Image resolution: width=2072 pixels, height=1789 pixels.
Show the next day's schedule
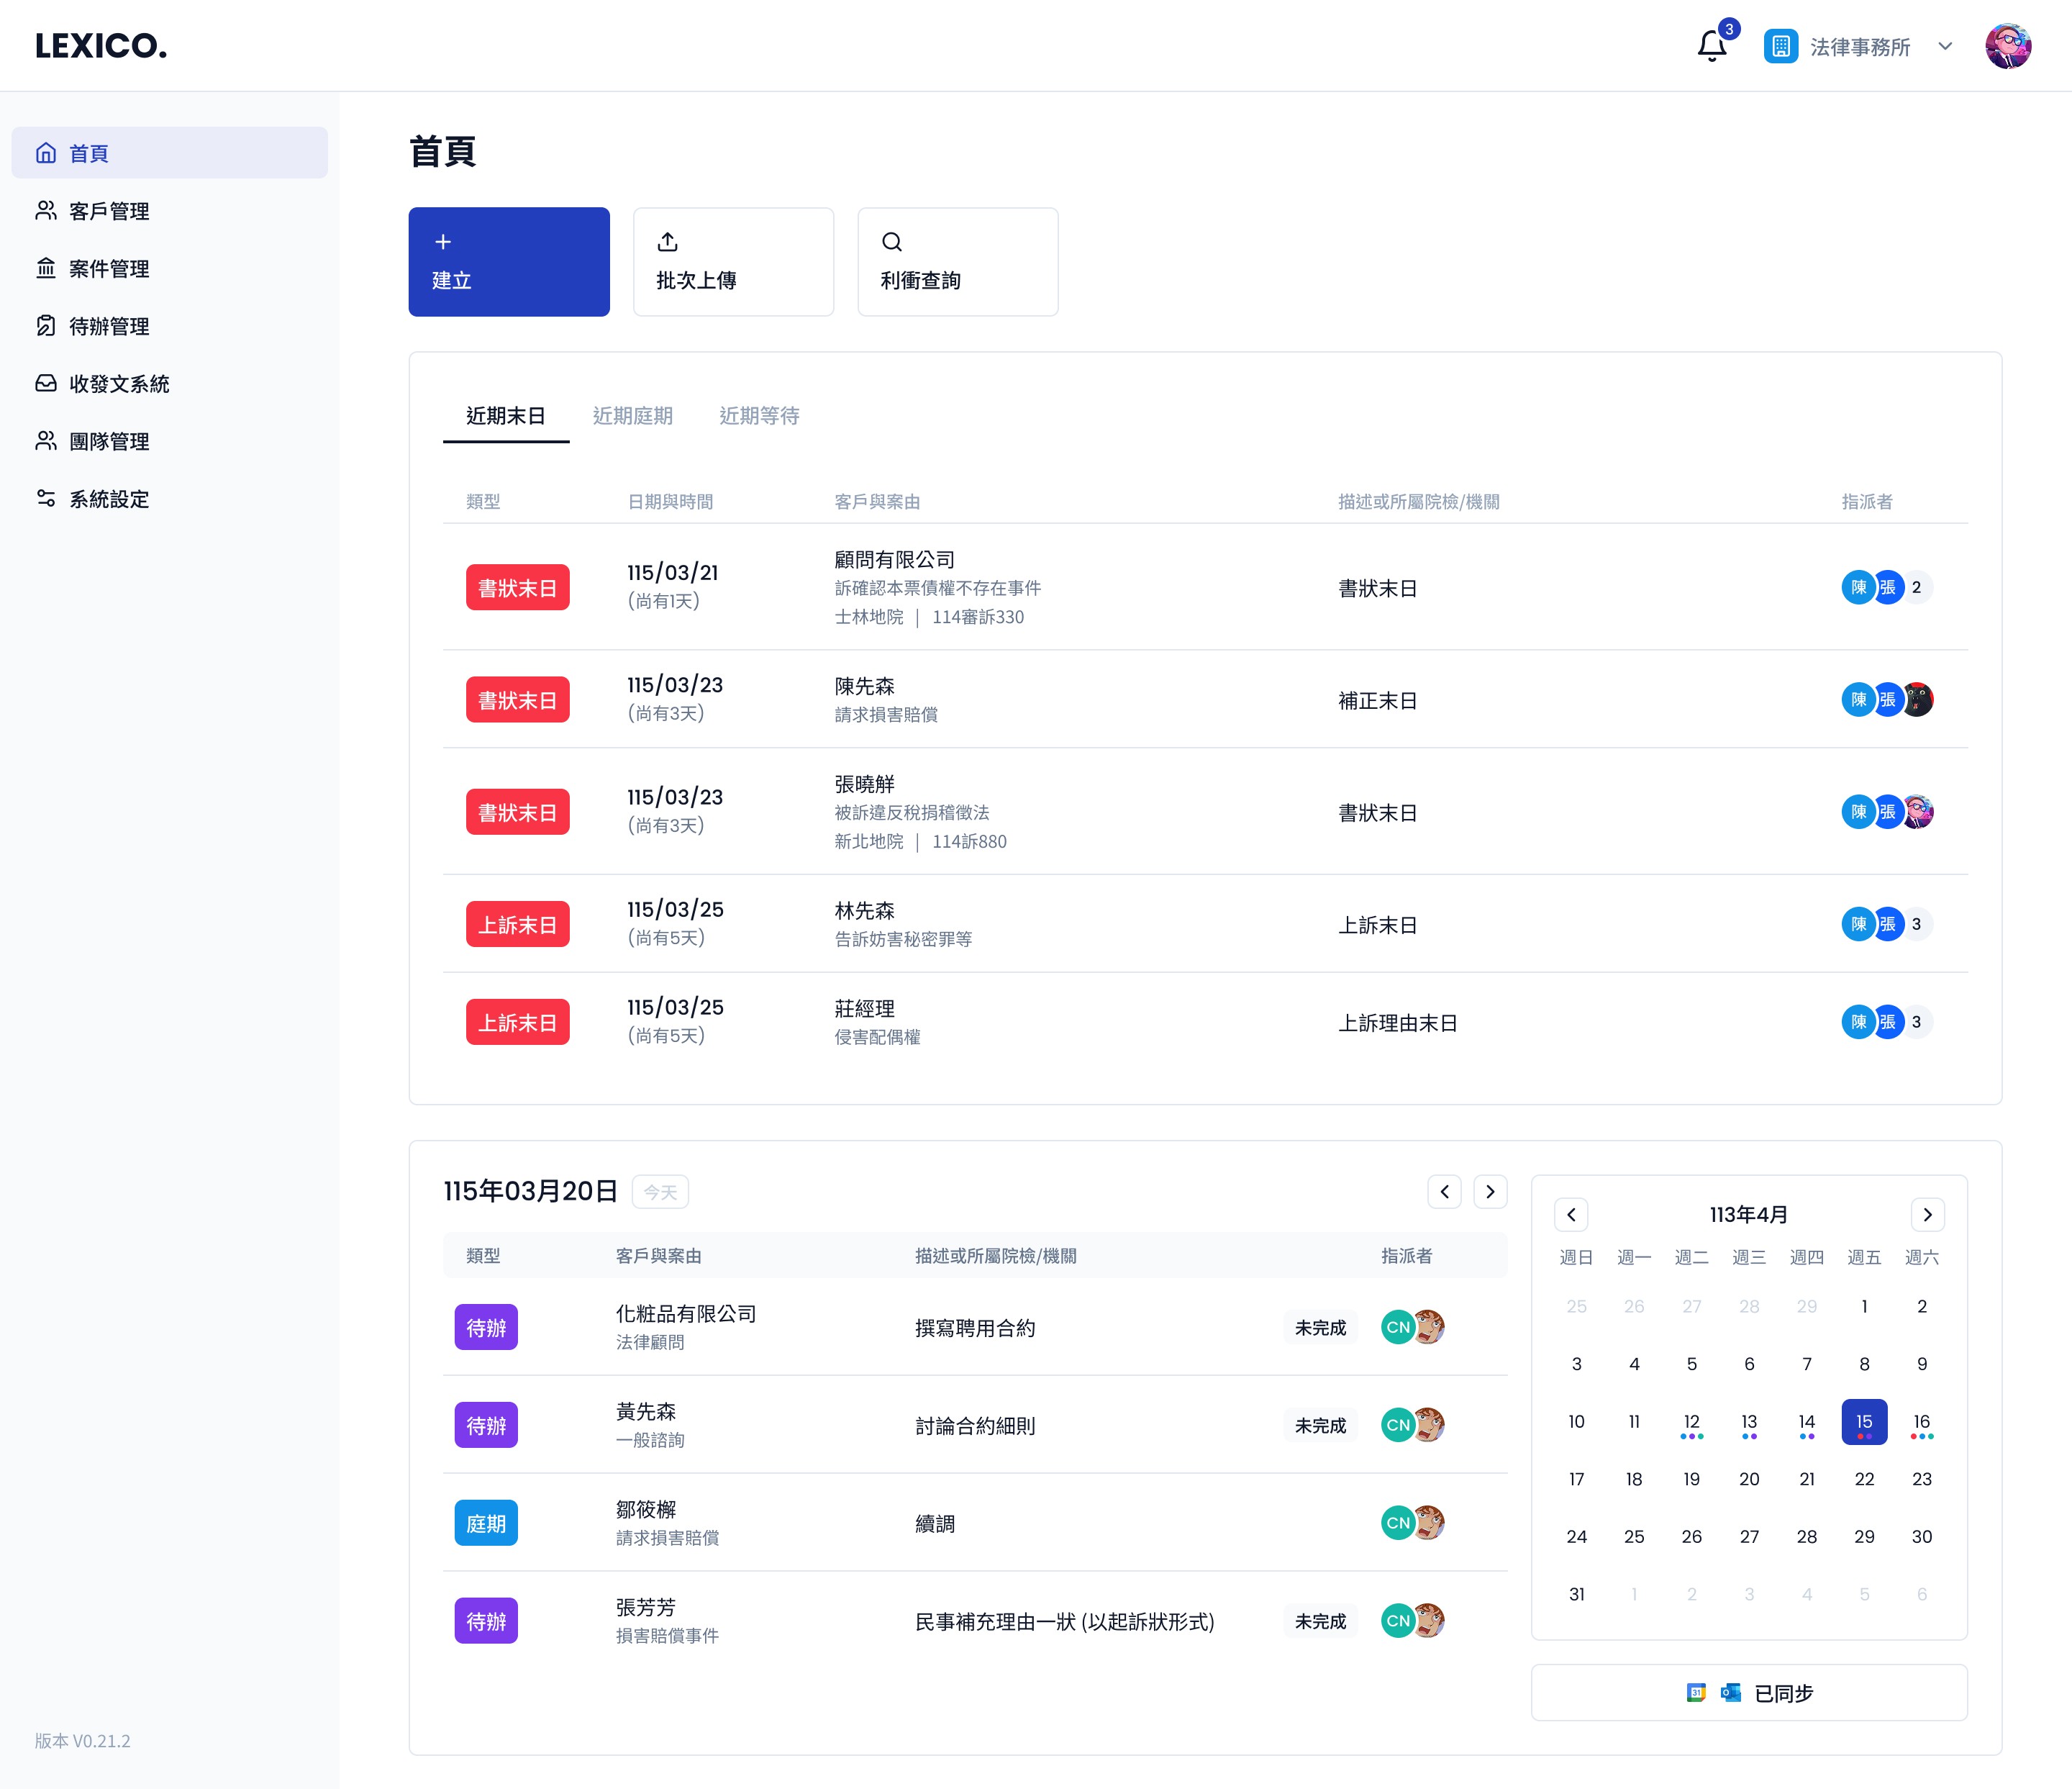point(1490,1191)
